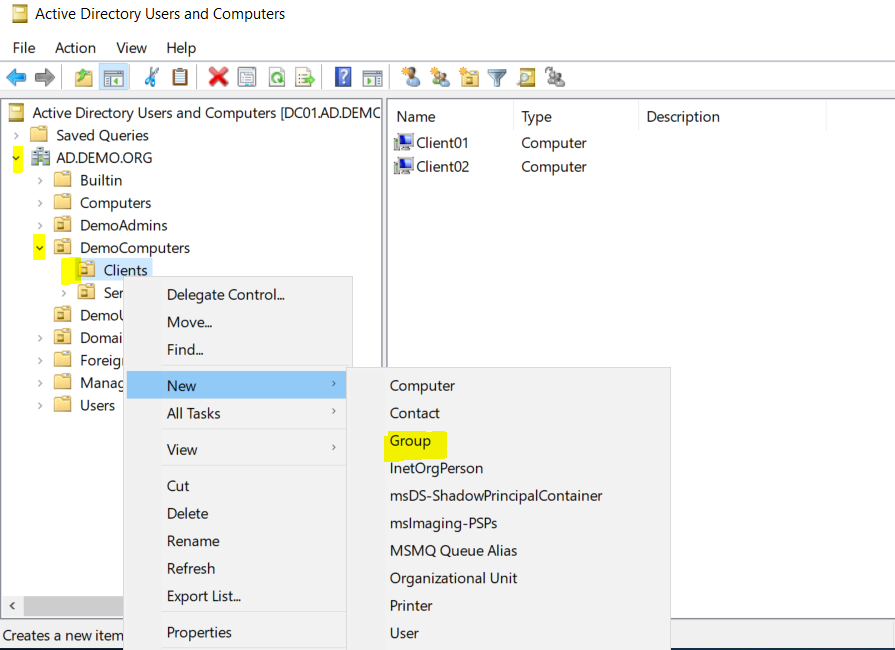Screen dimensions: 895x650
Task: Click the Saved Queries folder icon
Action: 39,135
